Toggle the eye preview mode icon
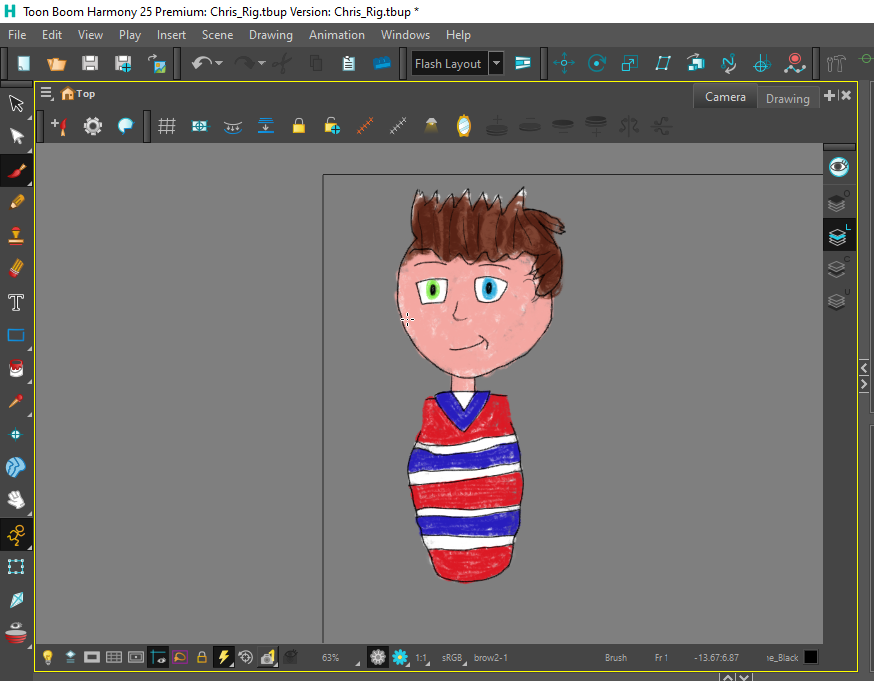Image resolution: width=874 pixels, height=681 pixels. point(838,166)
